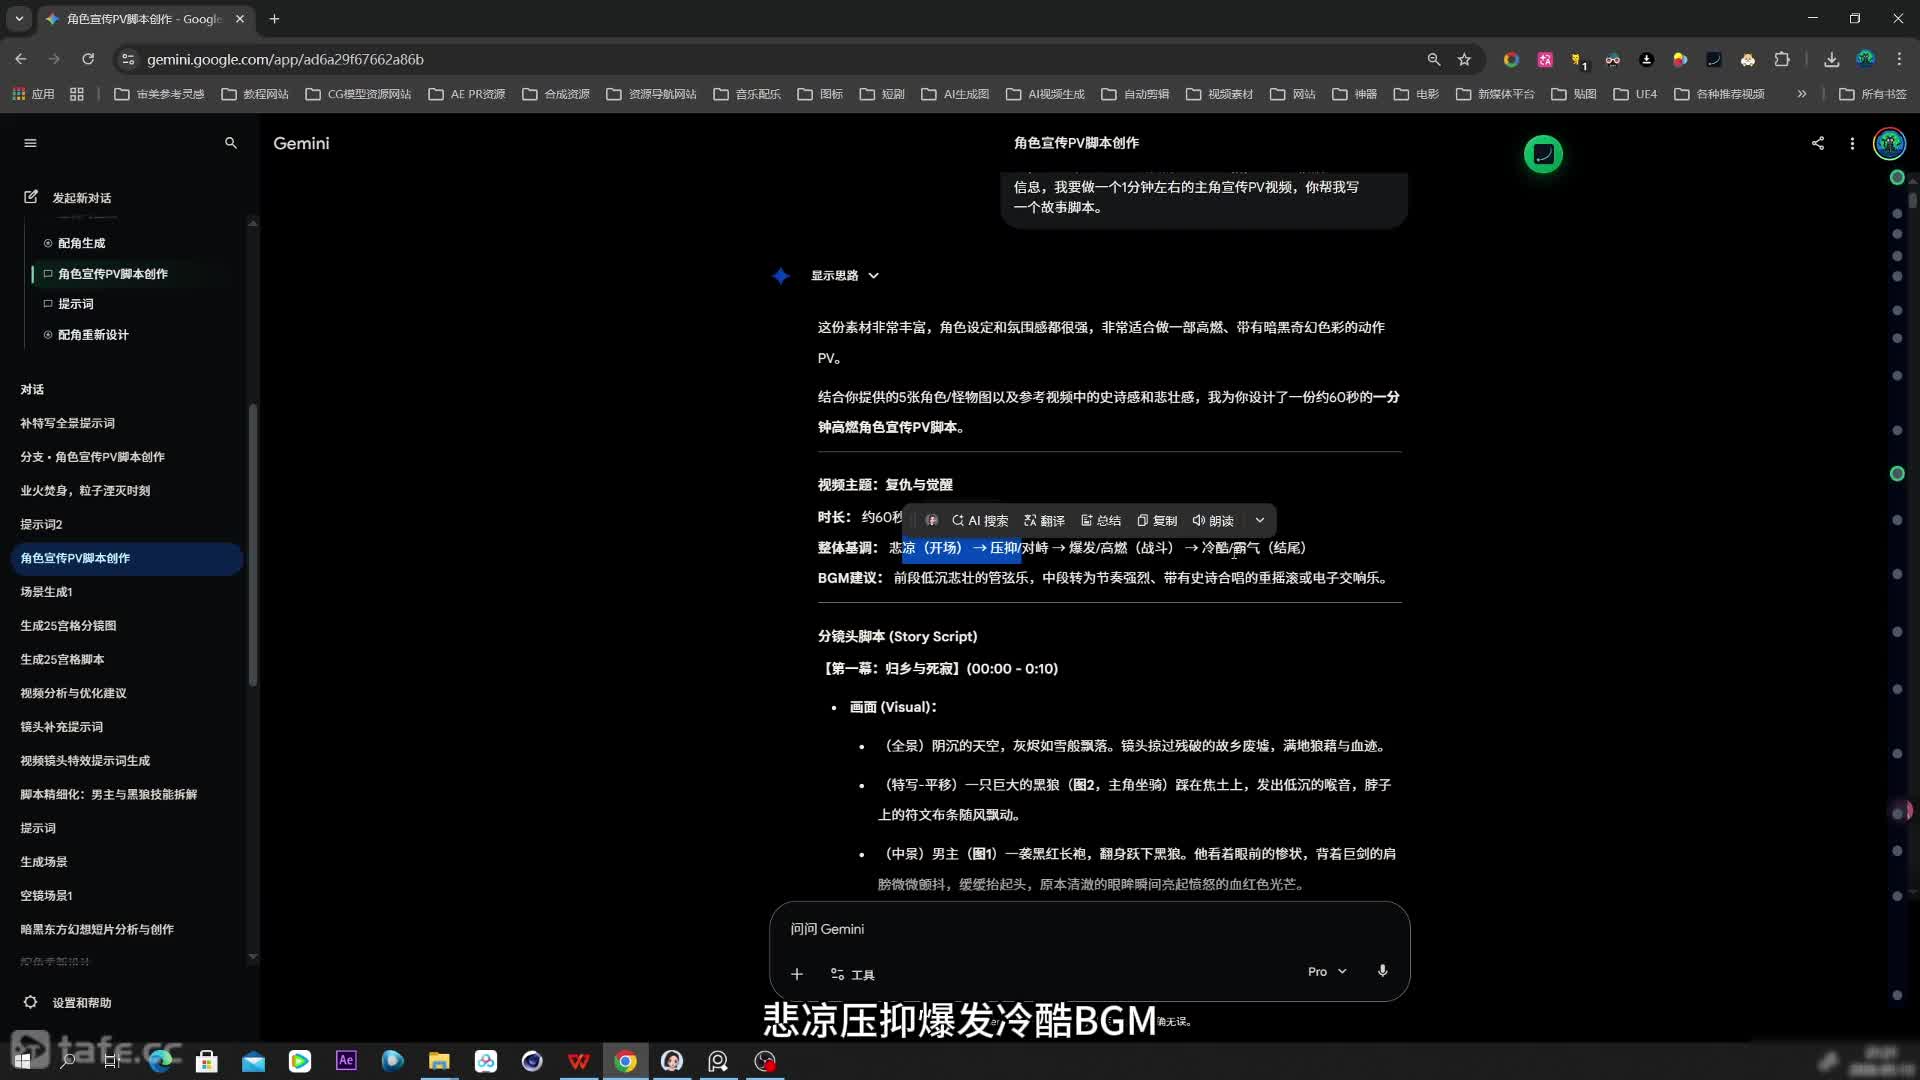Open a new browser tab
1920x1080 pixels.
[274, 18]
